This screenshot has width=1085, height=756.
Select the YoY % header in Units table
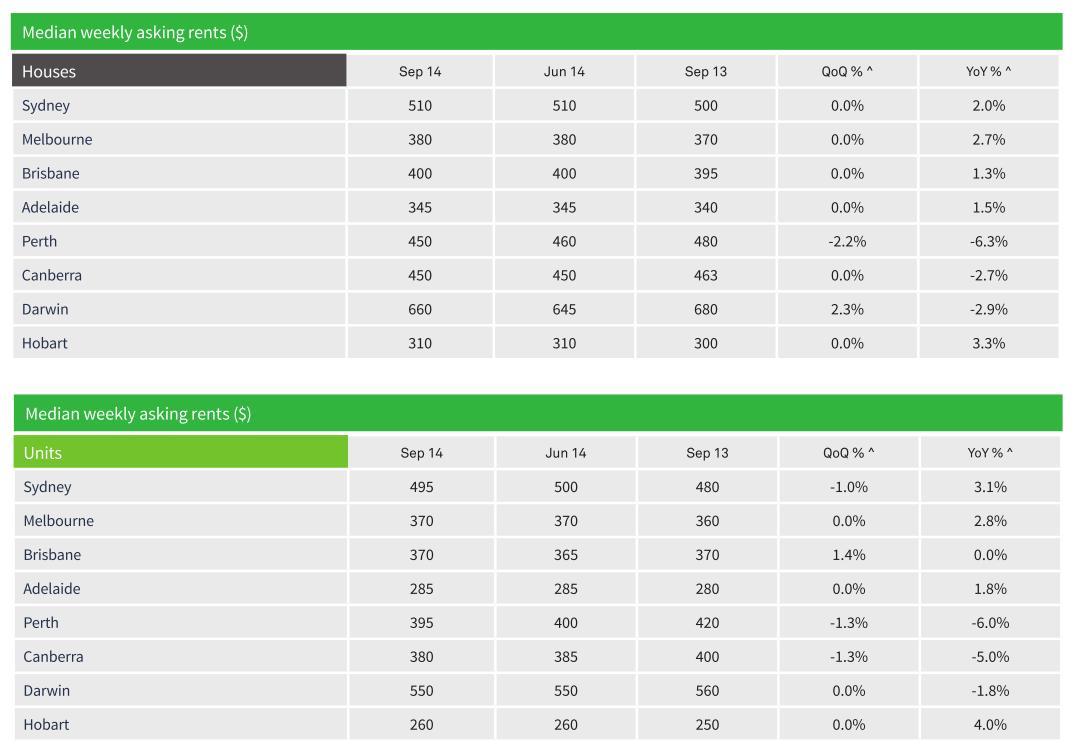[990, 453]
